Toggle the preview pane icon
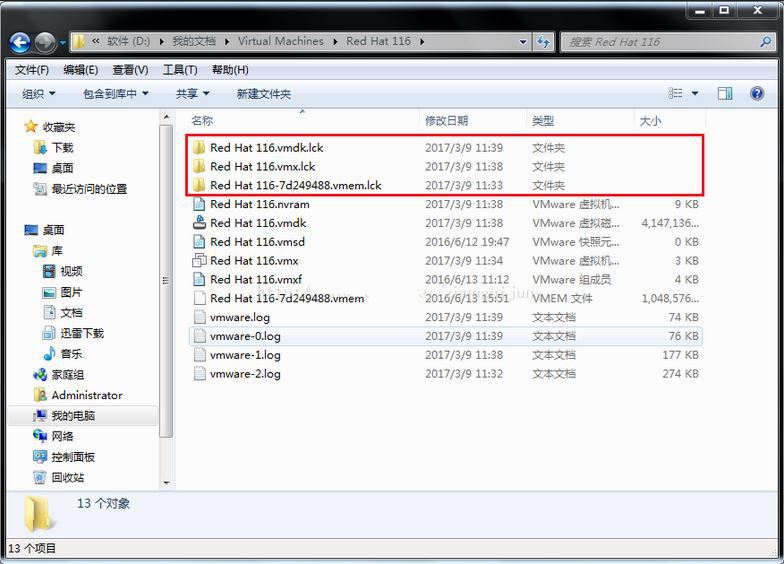The width and height of the screenshot is (784, 564). [x=725, y=93]
